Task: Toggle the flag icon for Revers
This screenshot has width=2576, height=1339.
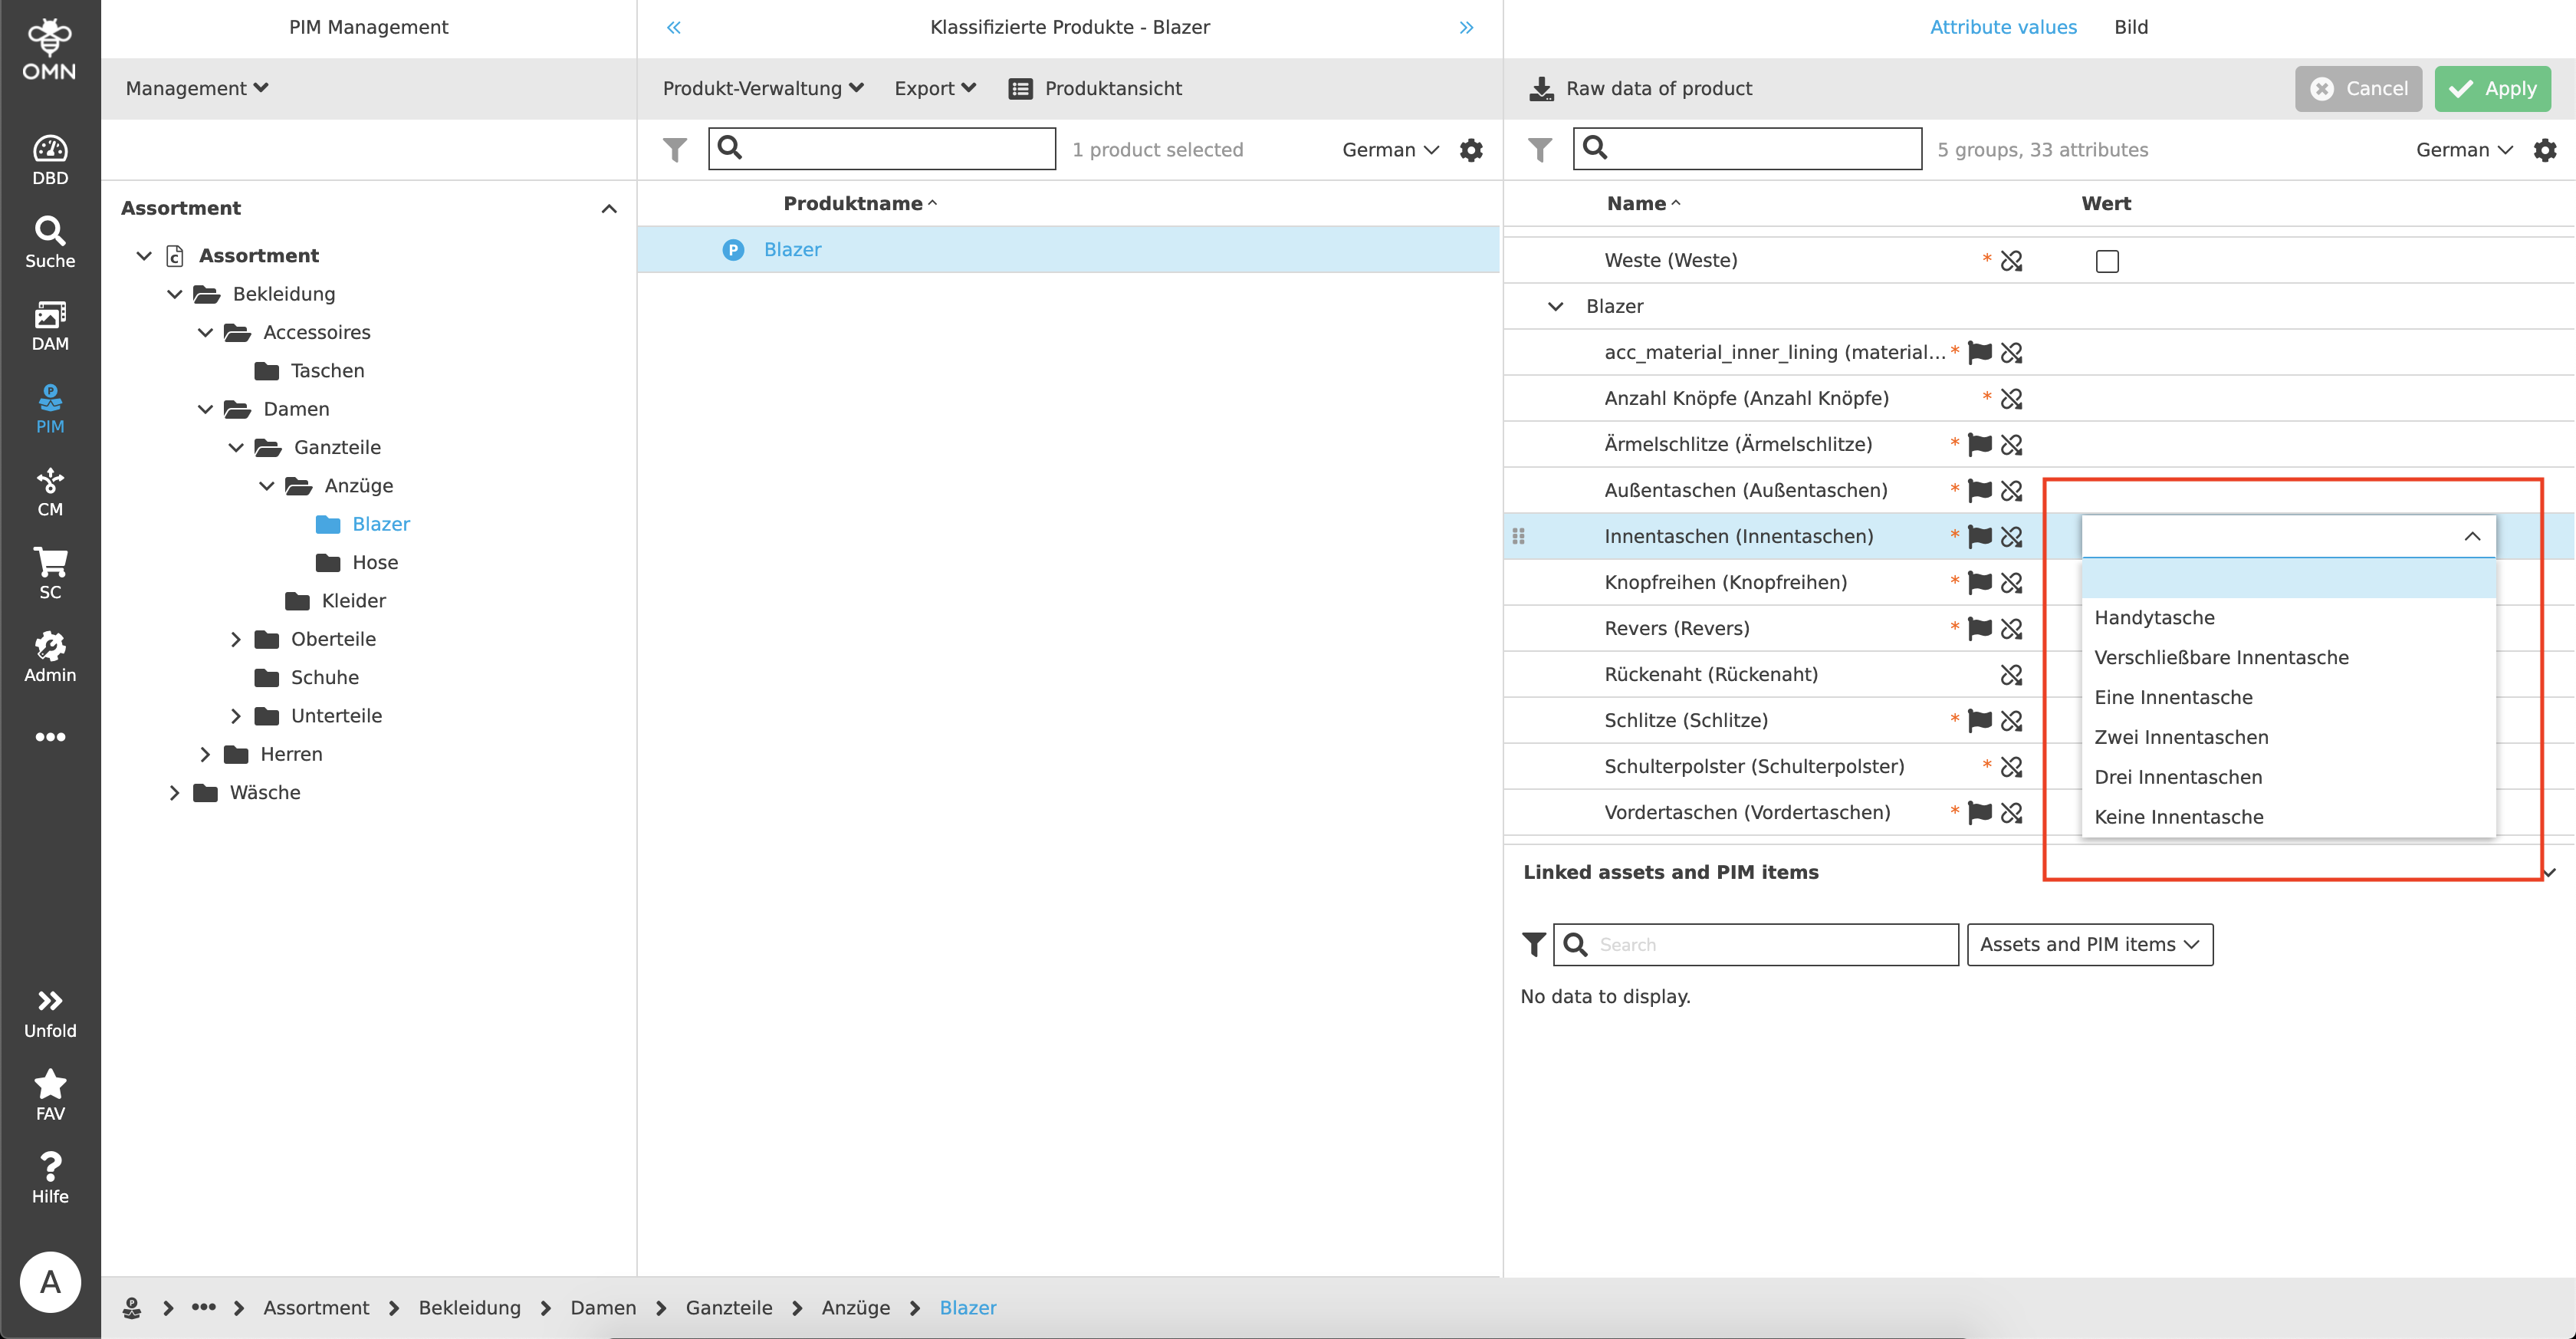Action: pyautogui.click(x=1979, y=629)
